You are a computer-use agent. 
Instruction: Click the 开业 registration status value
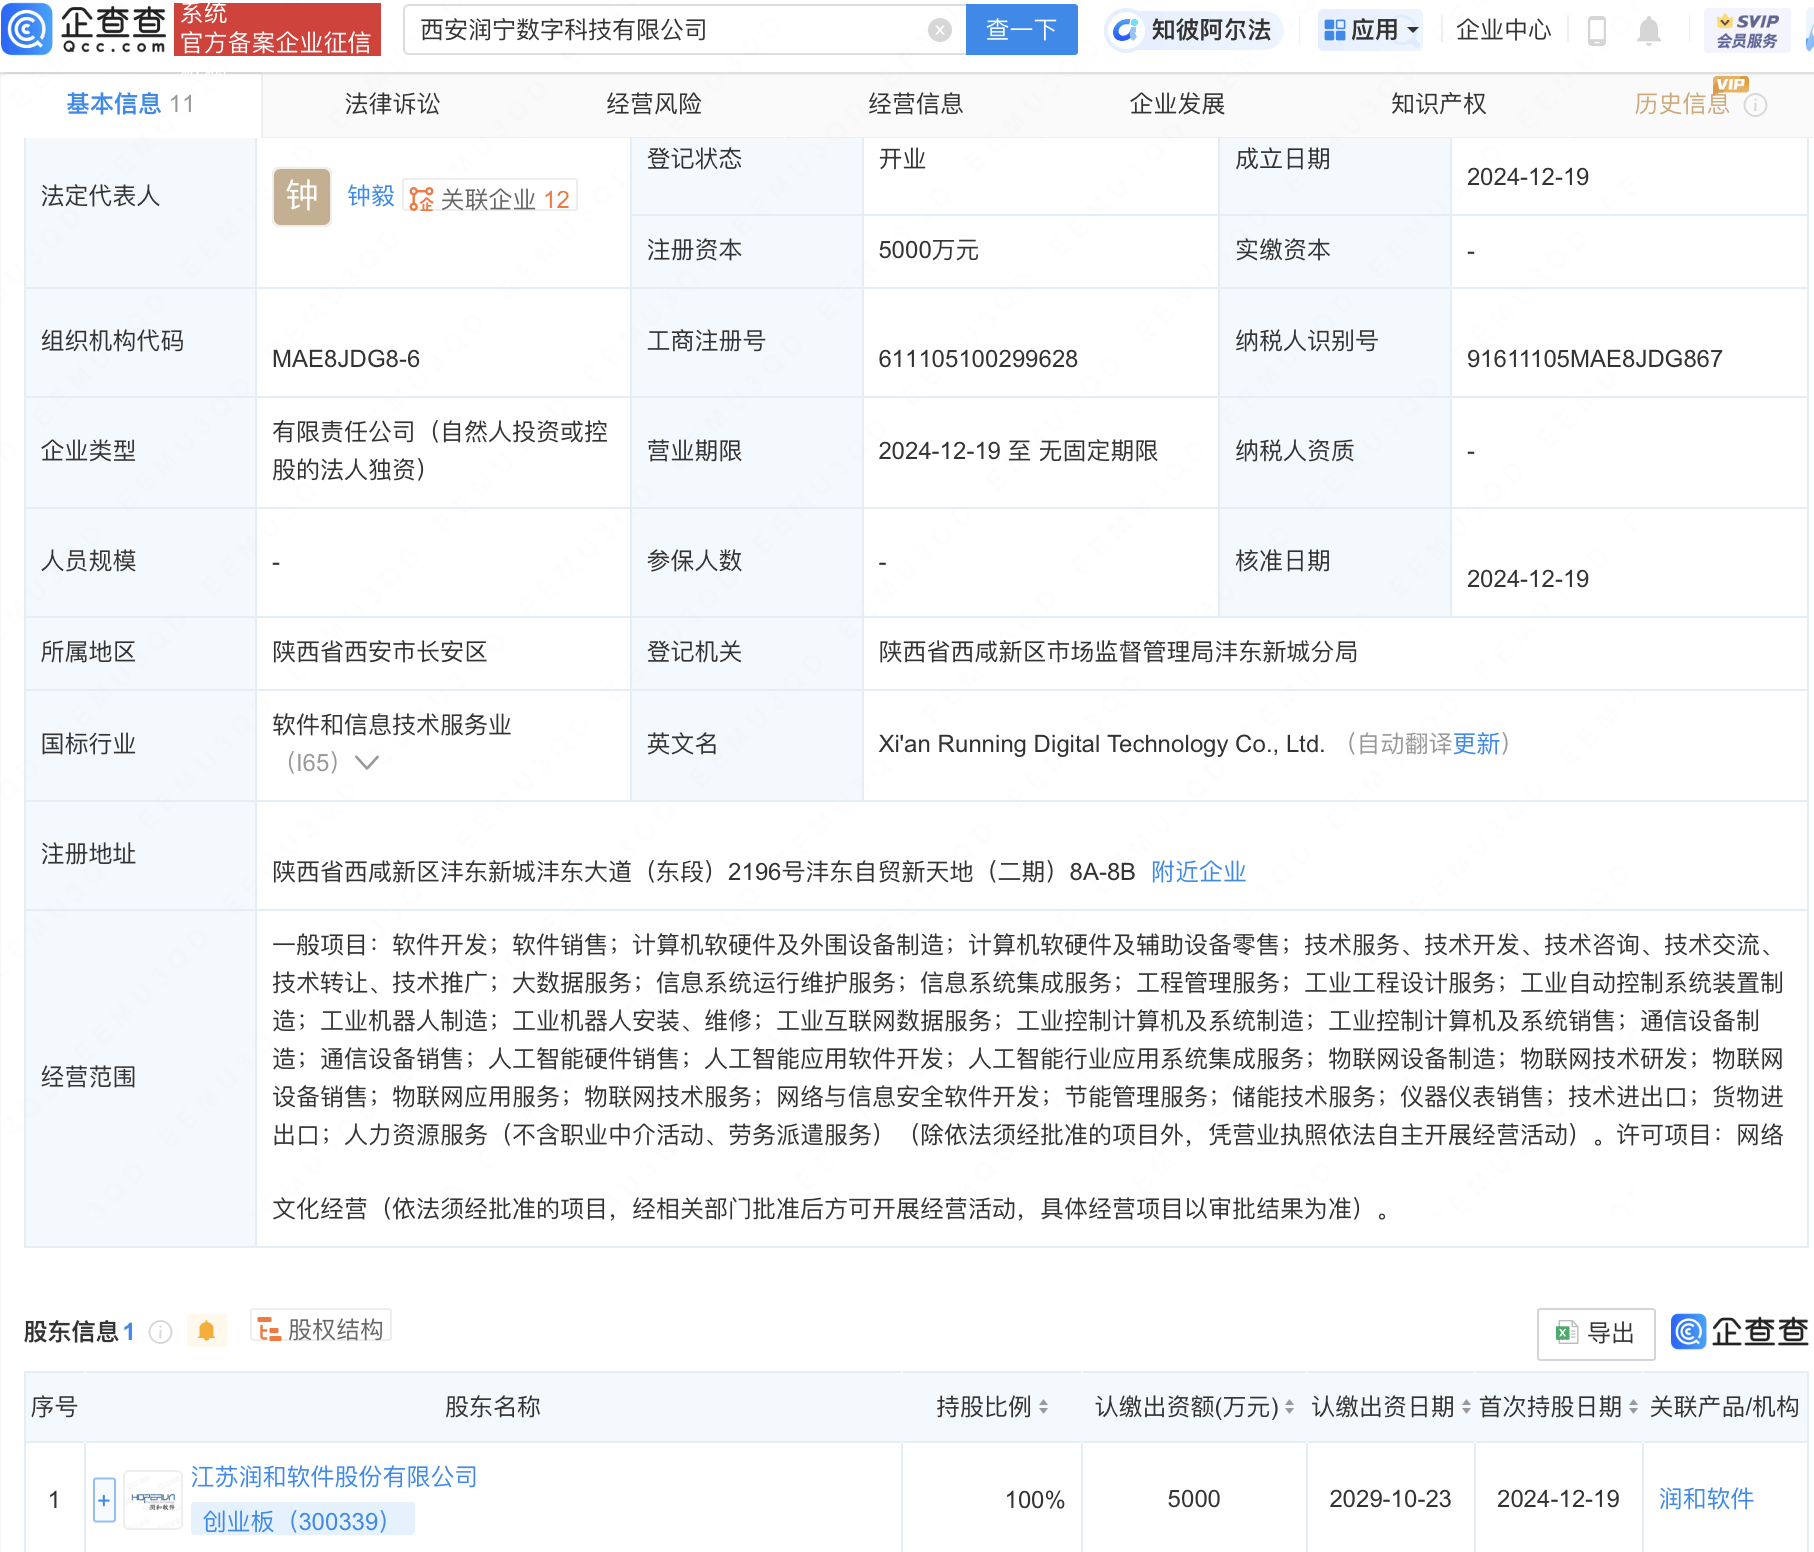(x=902, y=159)
